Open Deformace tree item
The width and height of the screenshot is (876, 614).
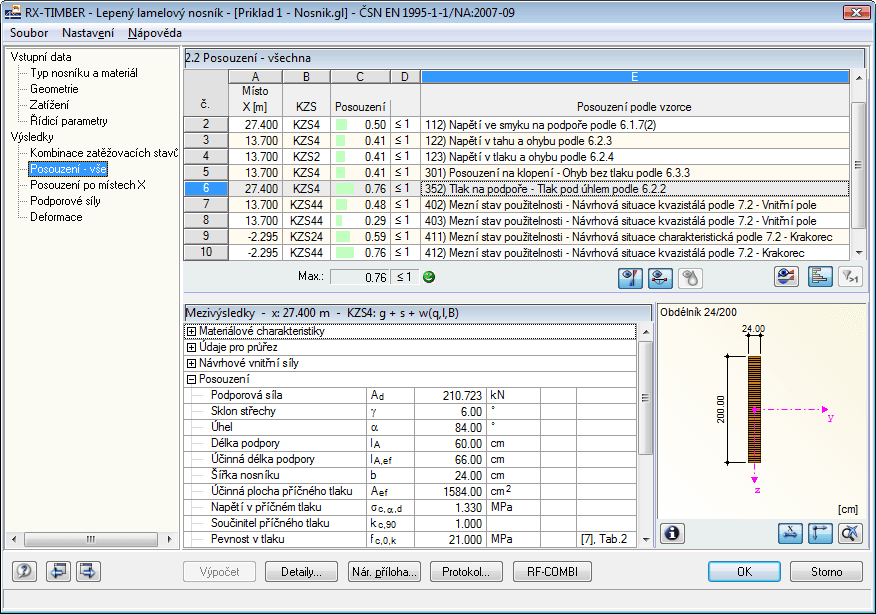point(56,217)
